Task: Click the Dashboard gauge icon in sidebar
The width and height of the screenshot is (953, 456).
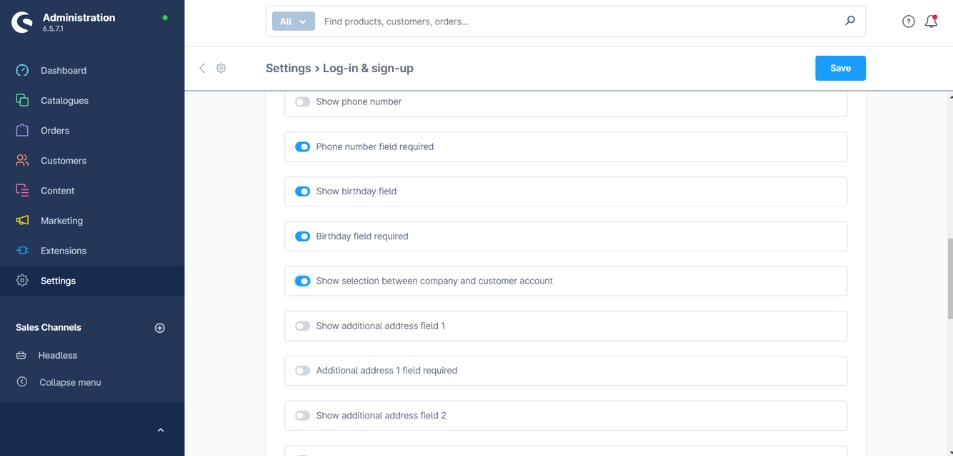Action: (22, 71)
